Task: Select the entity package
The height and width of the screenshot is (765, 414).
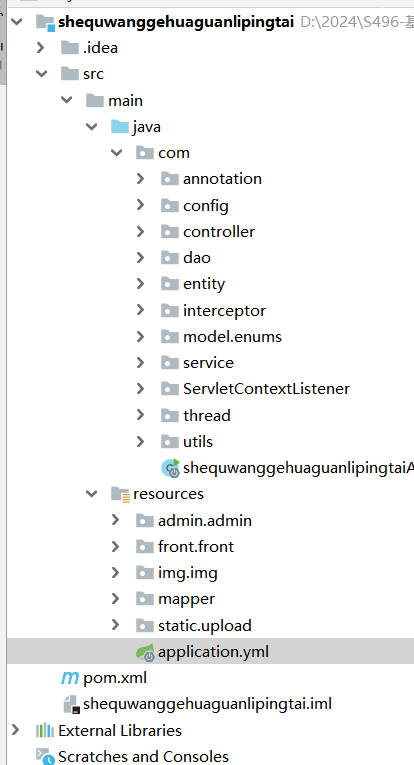Action: (x=204, y=284)
